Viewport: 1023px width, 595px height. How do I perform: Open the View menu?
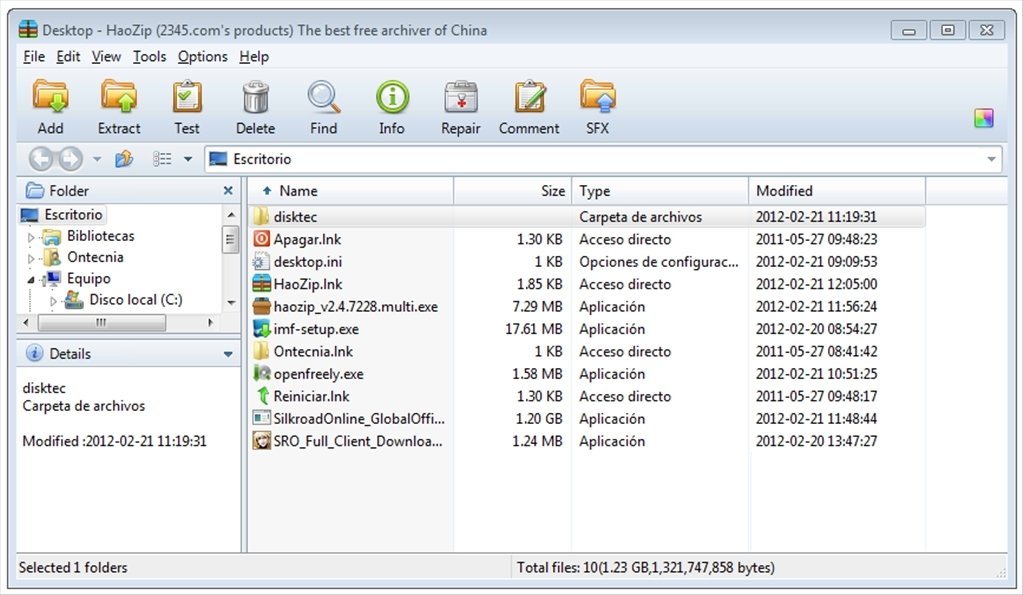106,57
